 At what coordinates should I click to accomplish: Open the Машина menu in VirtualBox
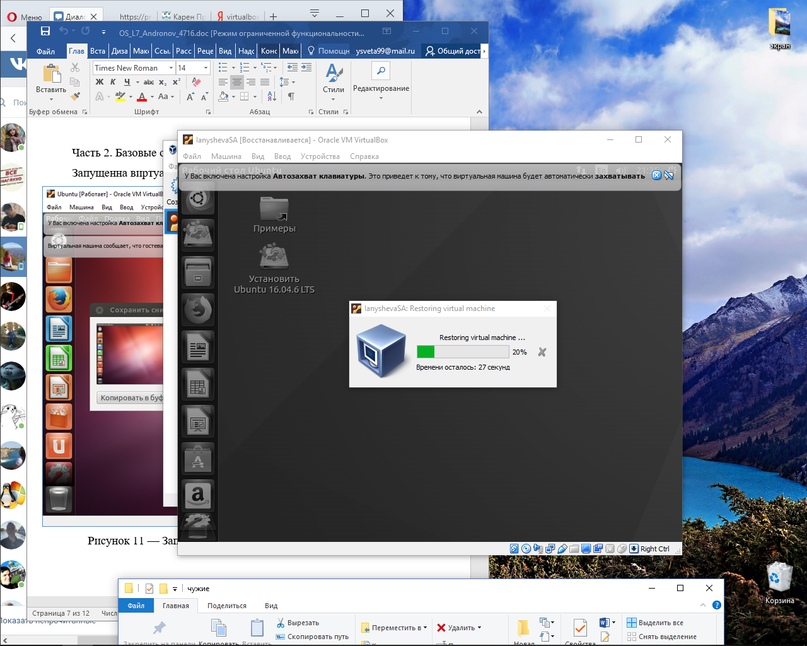point(225,156)
